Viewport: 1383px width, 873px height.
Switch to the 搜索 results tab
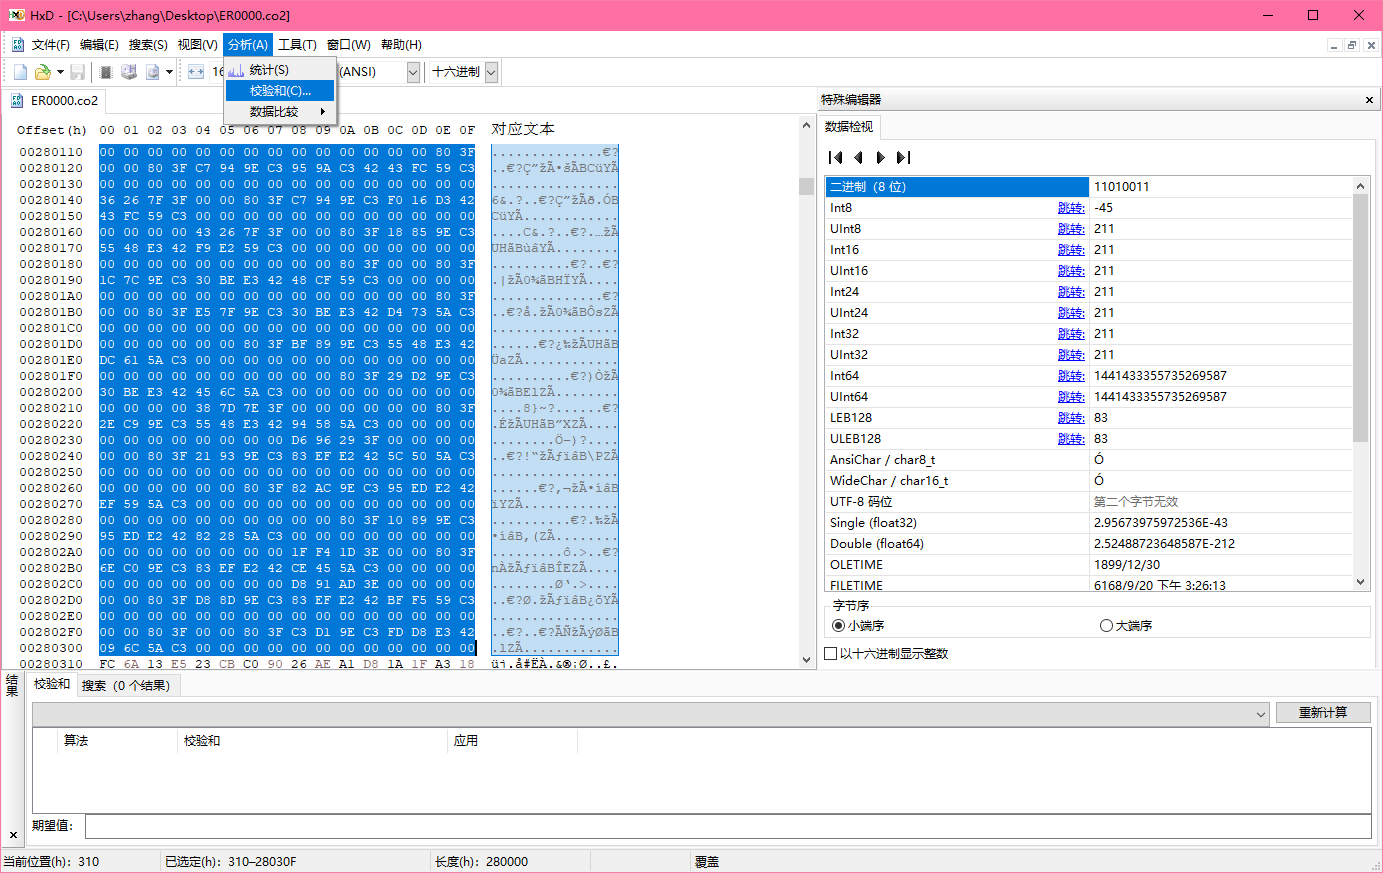126,686
